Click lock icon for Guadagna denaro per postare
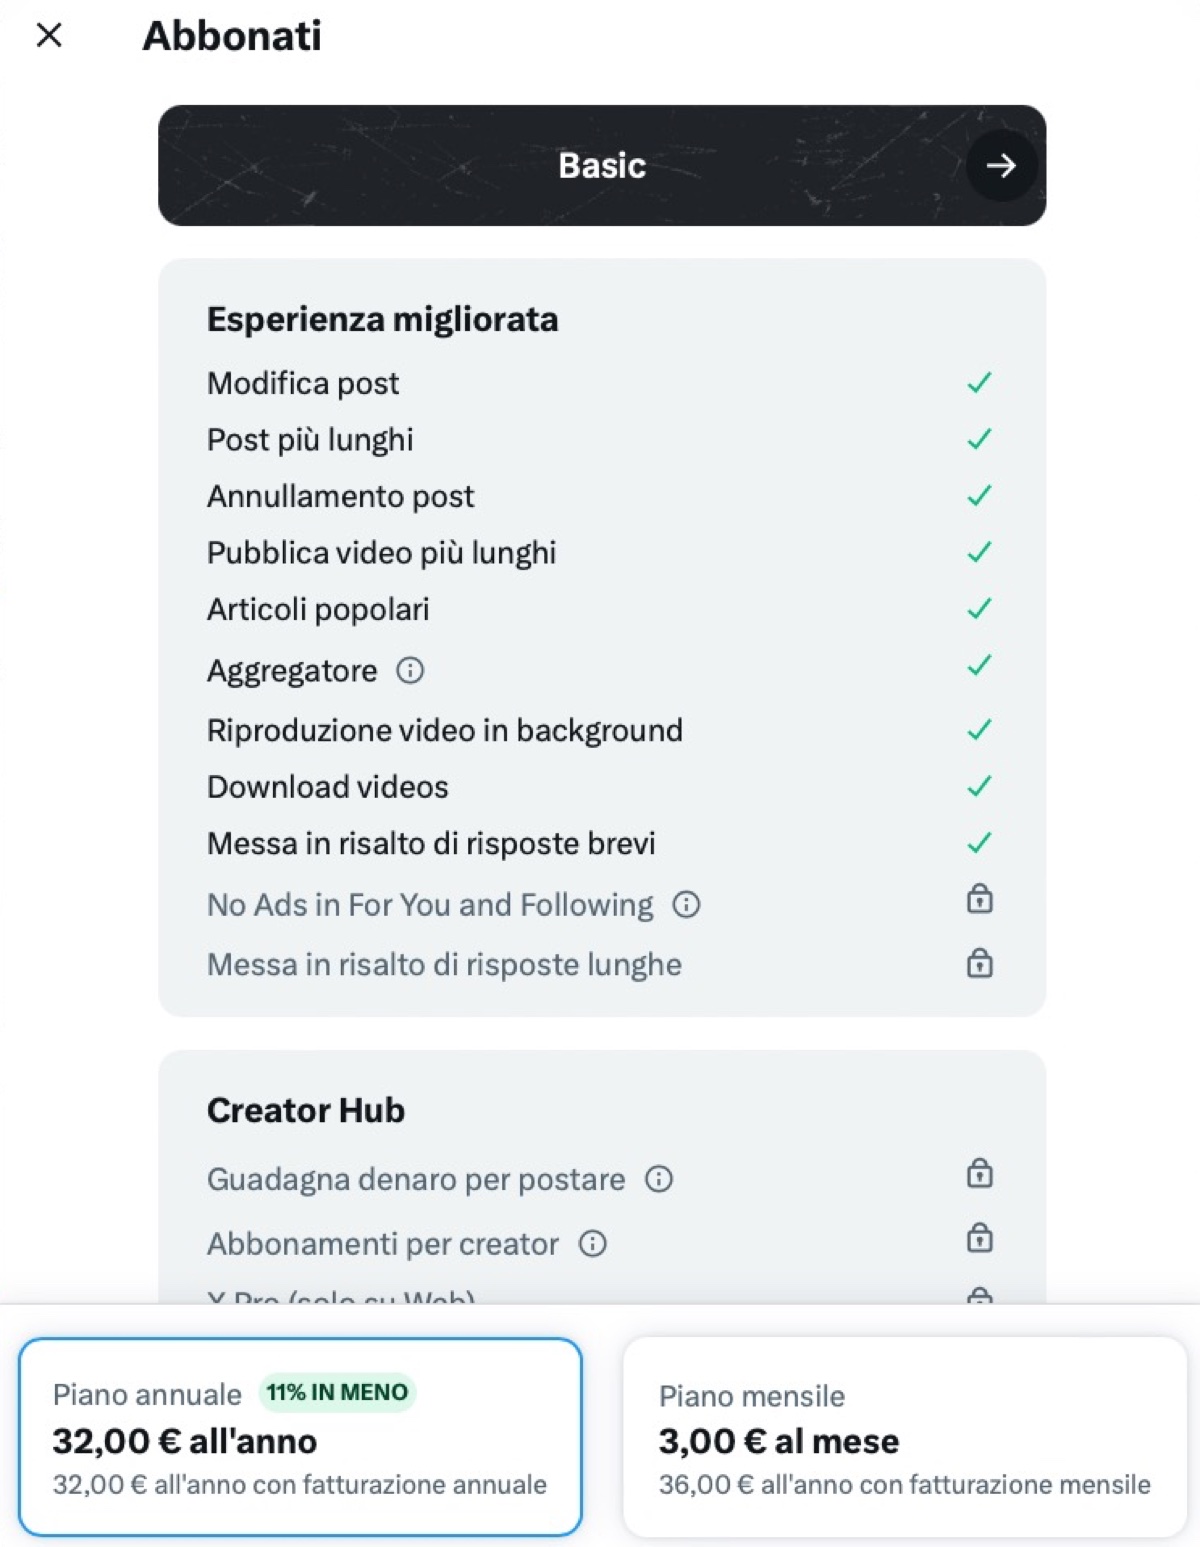This screenshot has height=1547, width=1200. coord(980,1173)
